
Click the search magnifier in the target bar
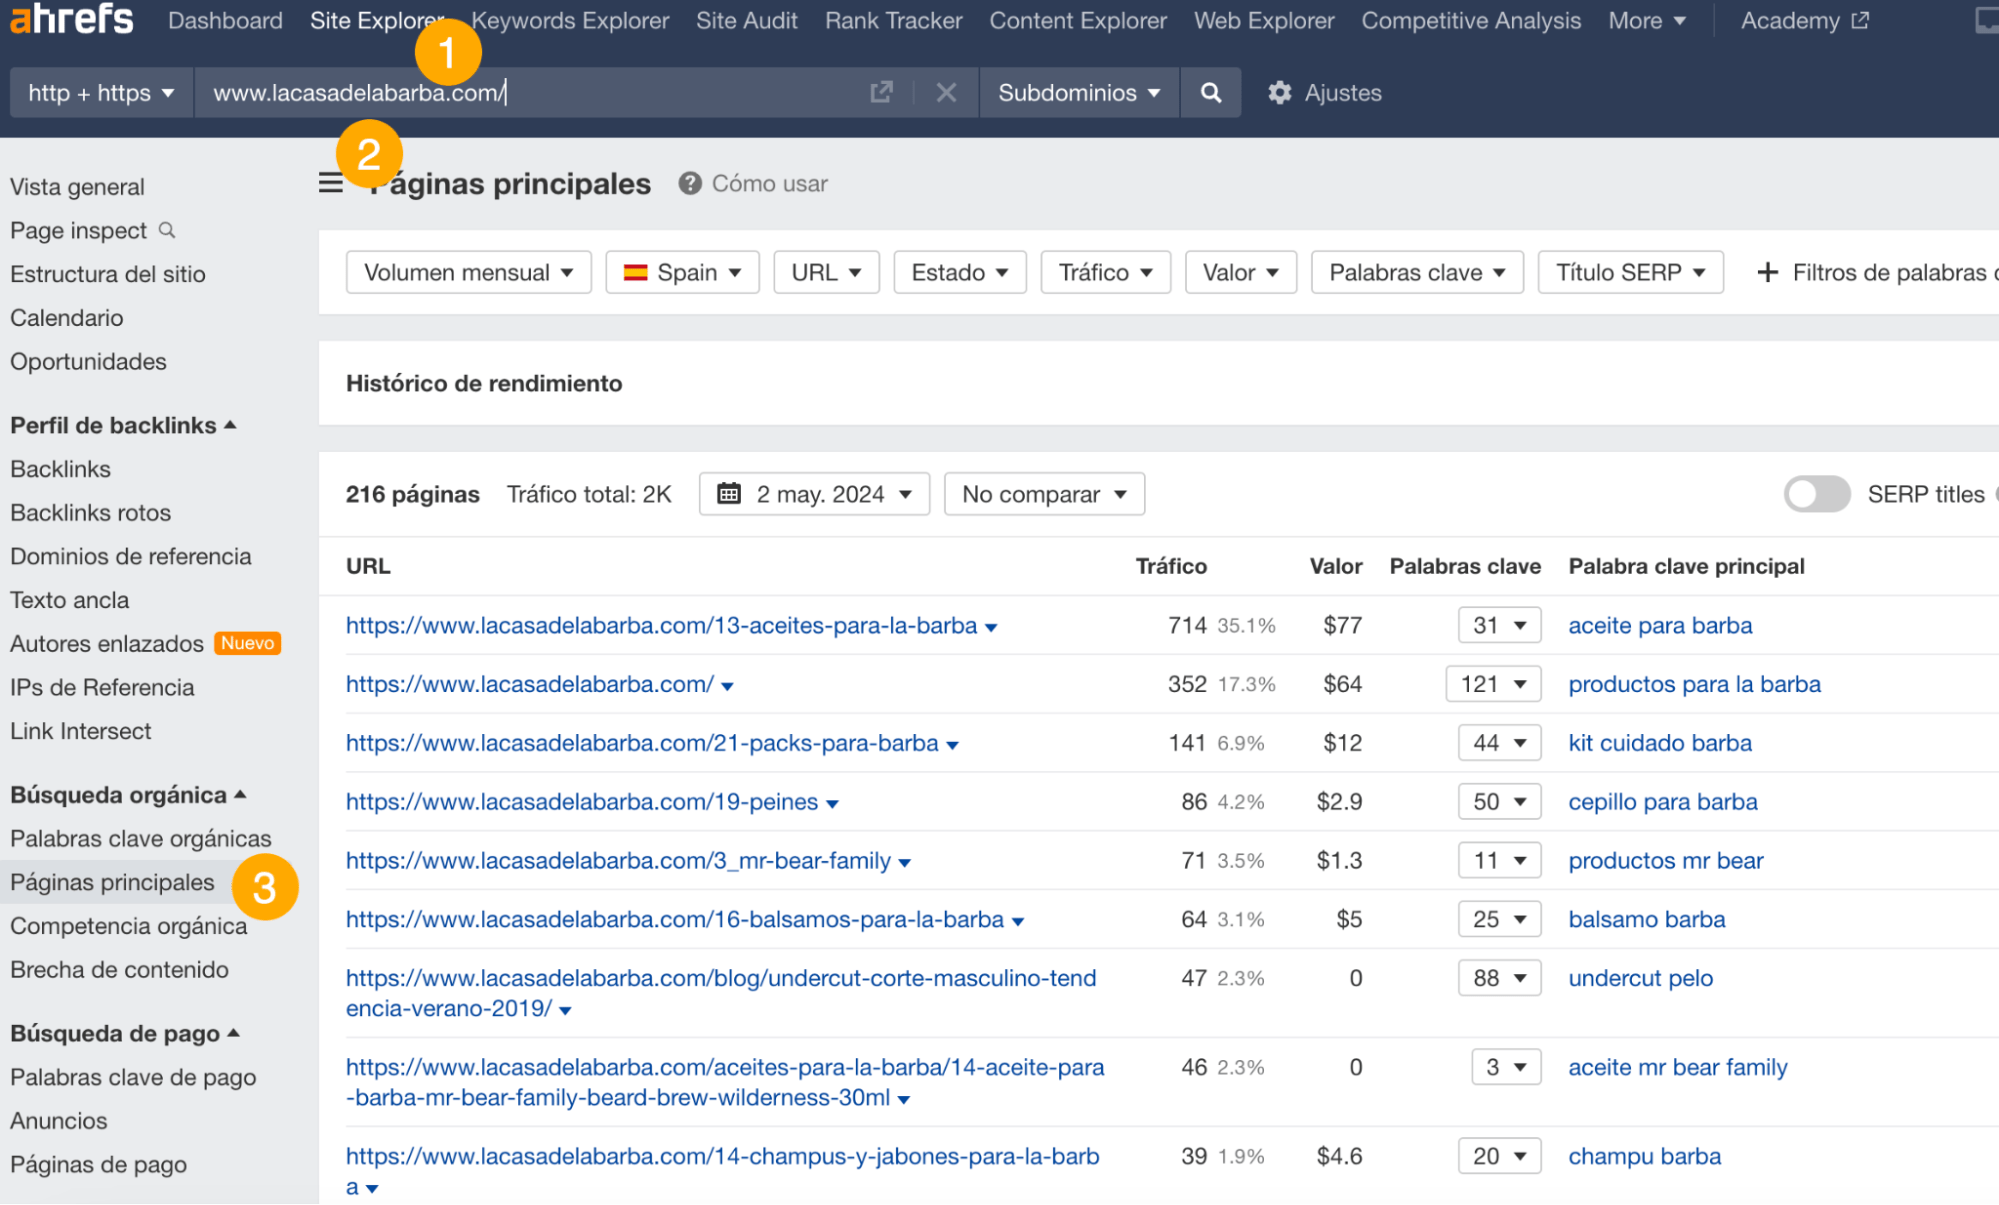[x=1210, y=92]
